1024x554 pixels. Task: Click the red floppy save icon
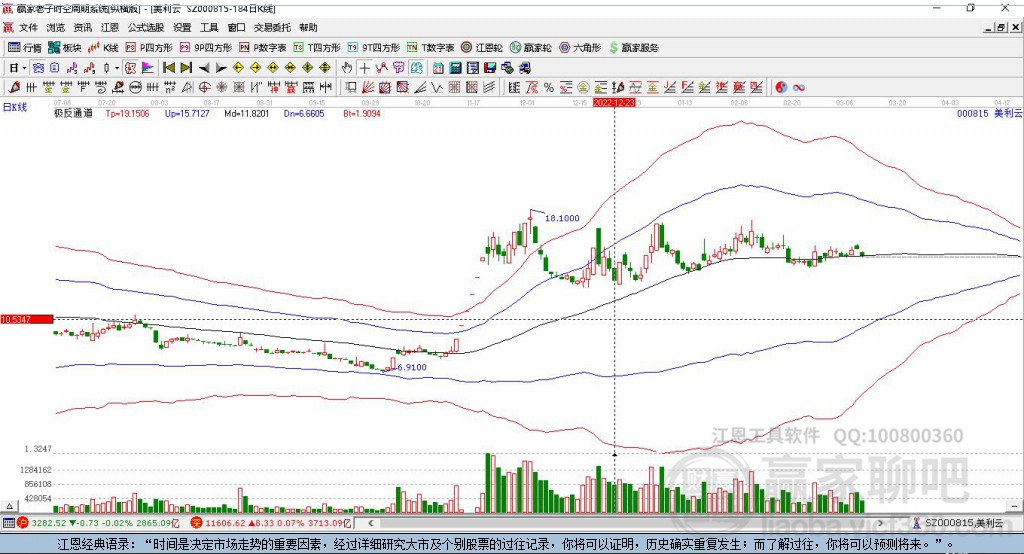[490, 68]
